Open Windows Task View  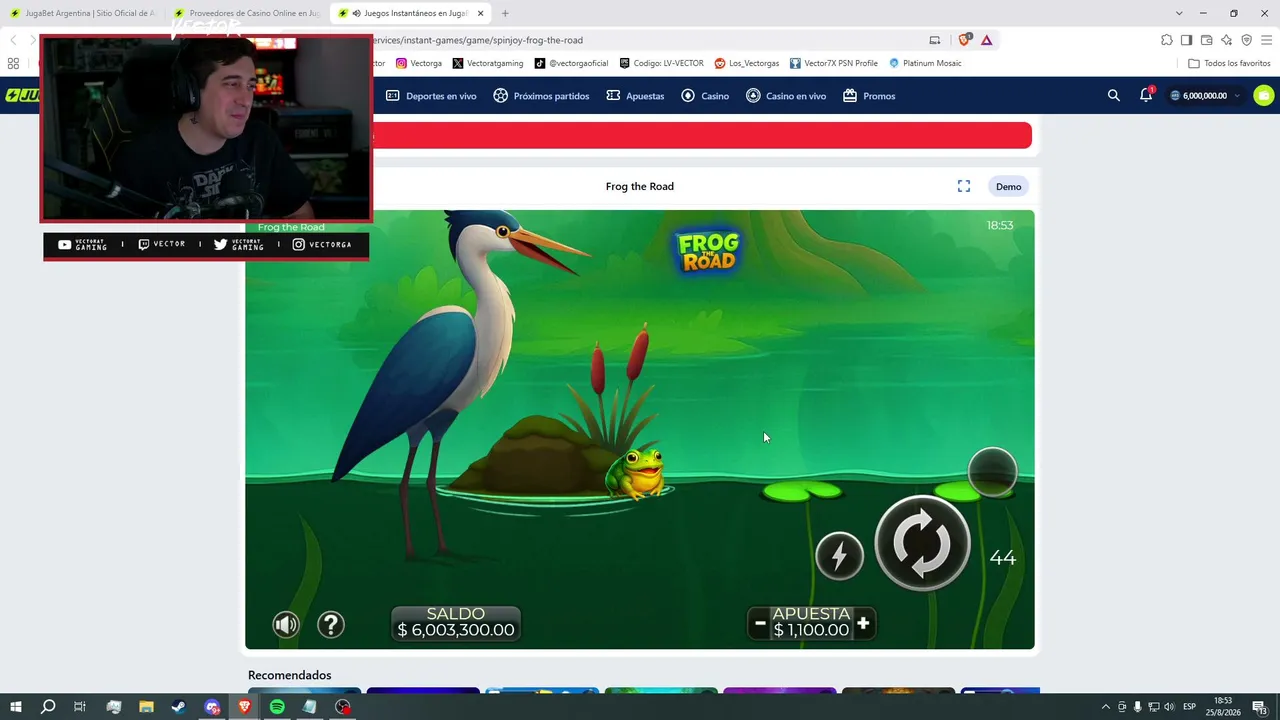(80, 707)
